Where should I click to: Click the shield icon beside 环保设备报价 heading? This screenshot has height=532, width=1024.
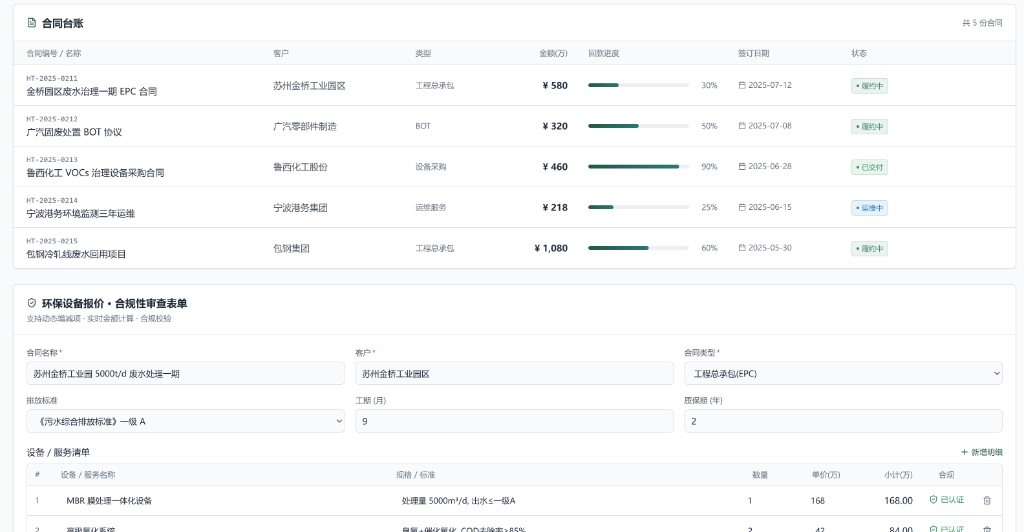tap(31, 303)
